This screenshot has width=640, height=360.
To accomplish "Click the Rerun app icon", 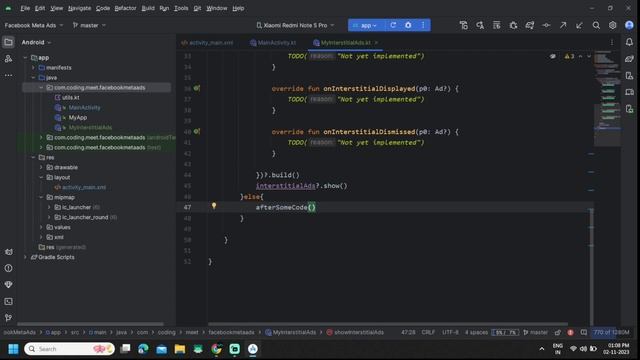I will [x=393, y=25].
